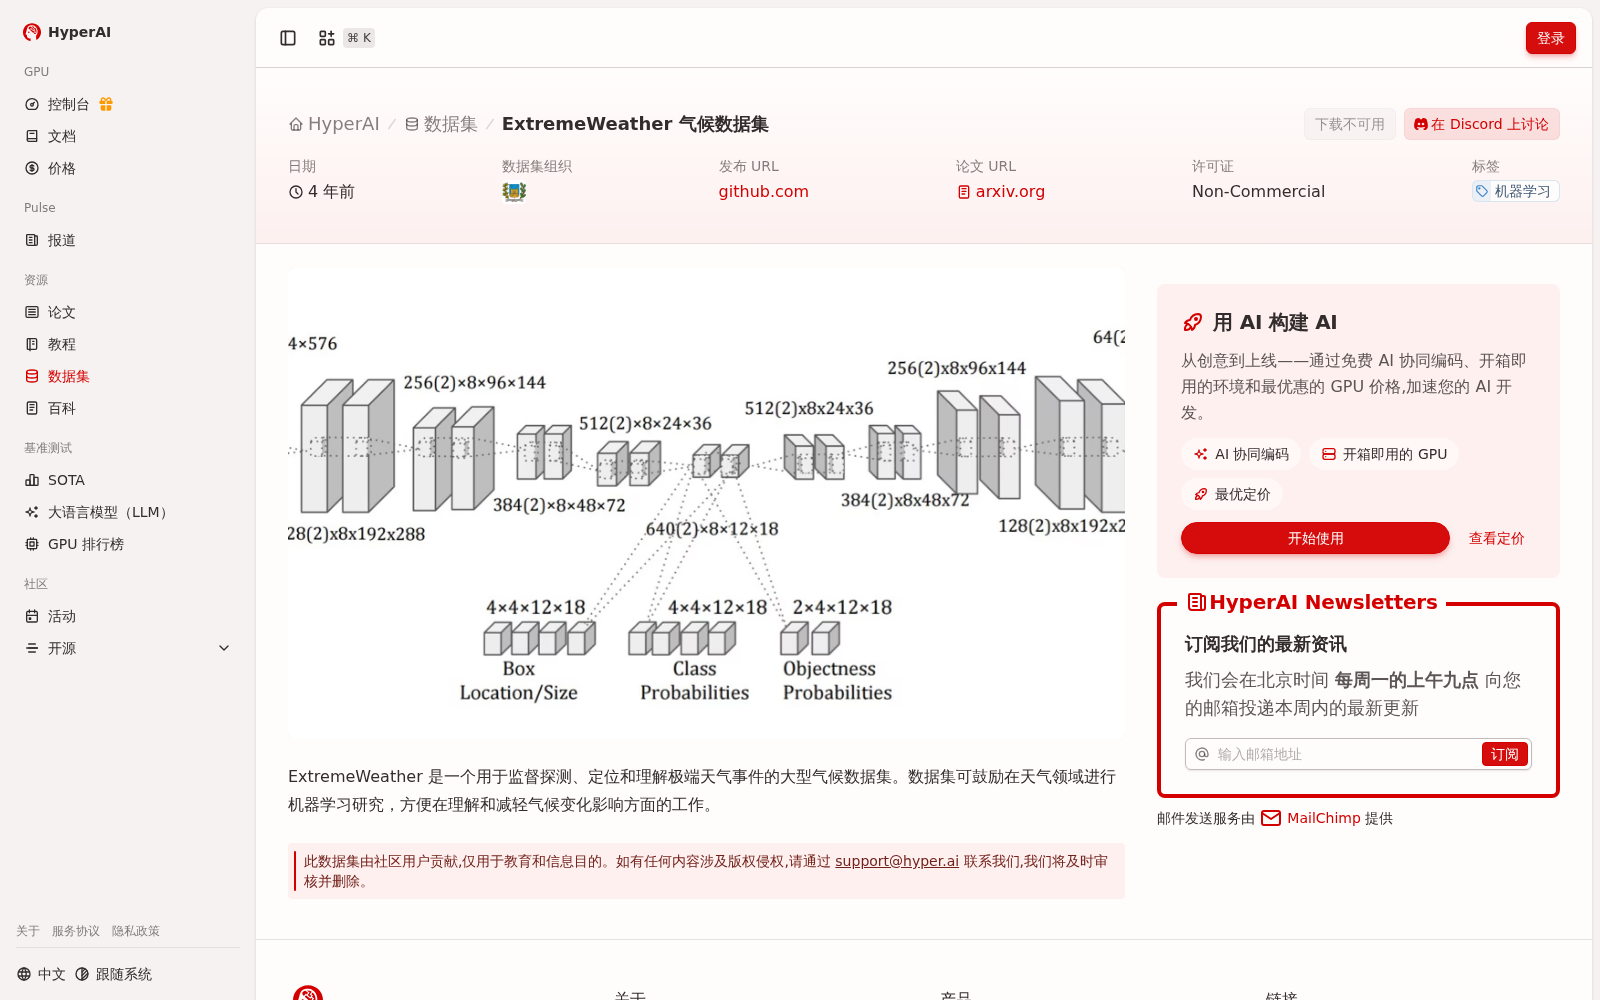Click the gift icon beside 控制台
This screenshot has width=1600, height=1000.
(x=106, y=104)
